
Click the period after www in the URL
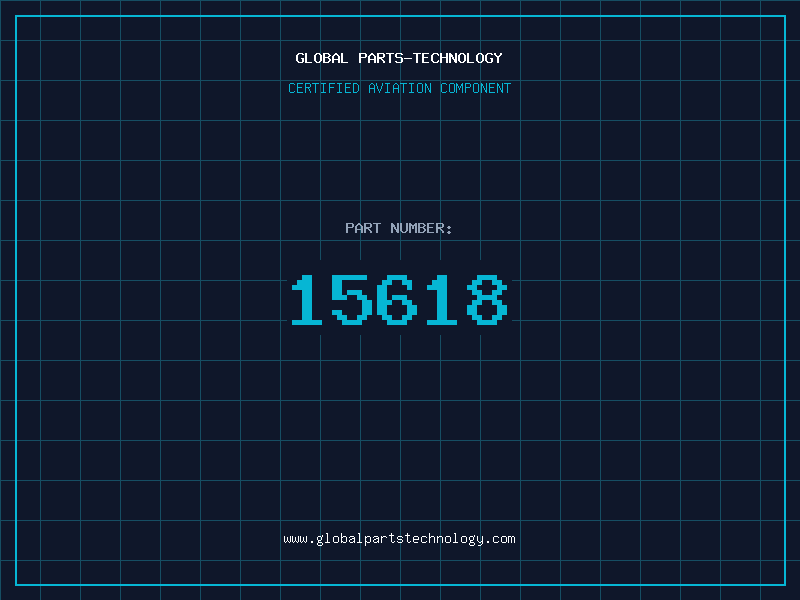312,543
